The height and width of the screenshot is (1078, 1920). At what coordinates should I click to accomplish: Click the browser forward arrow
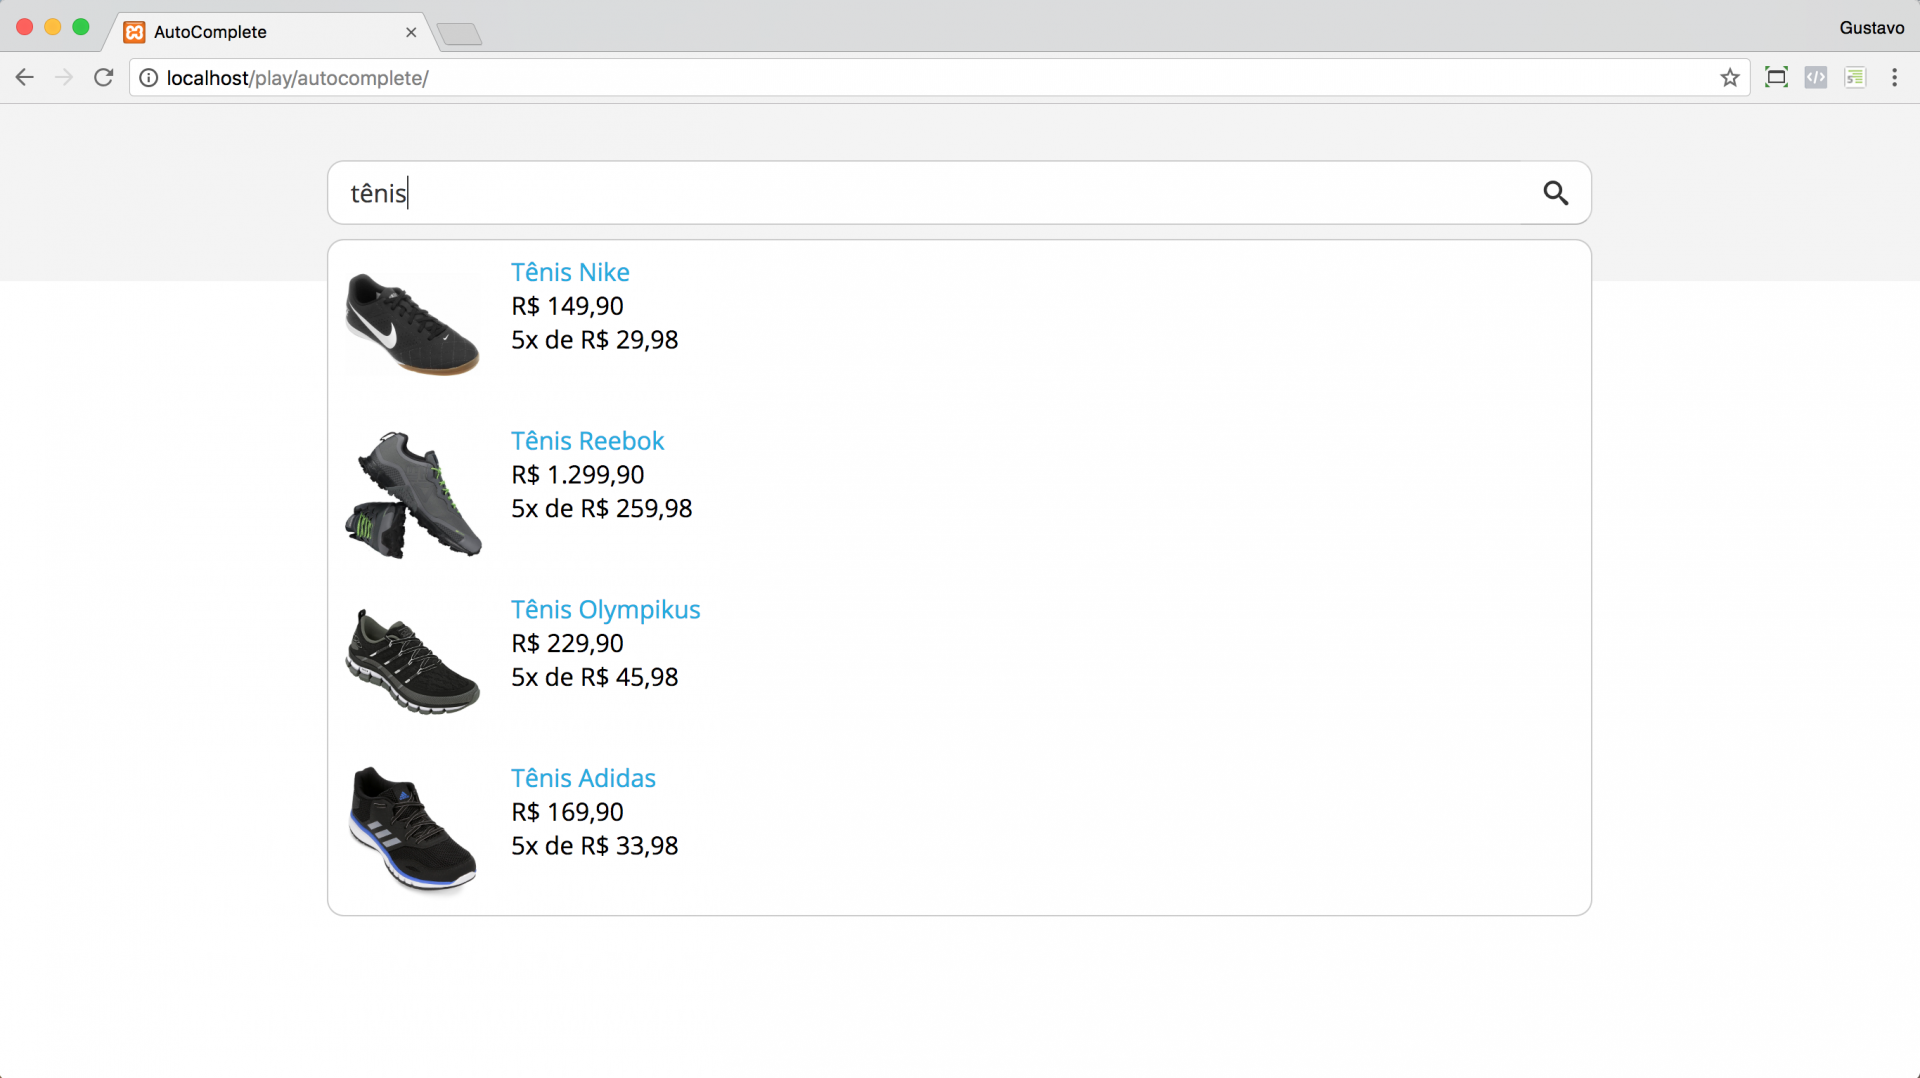[x=64, y=78]
